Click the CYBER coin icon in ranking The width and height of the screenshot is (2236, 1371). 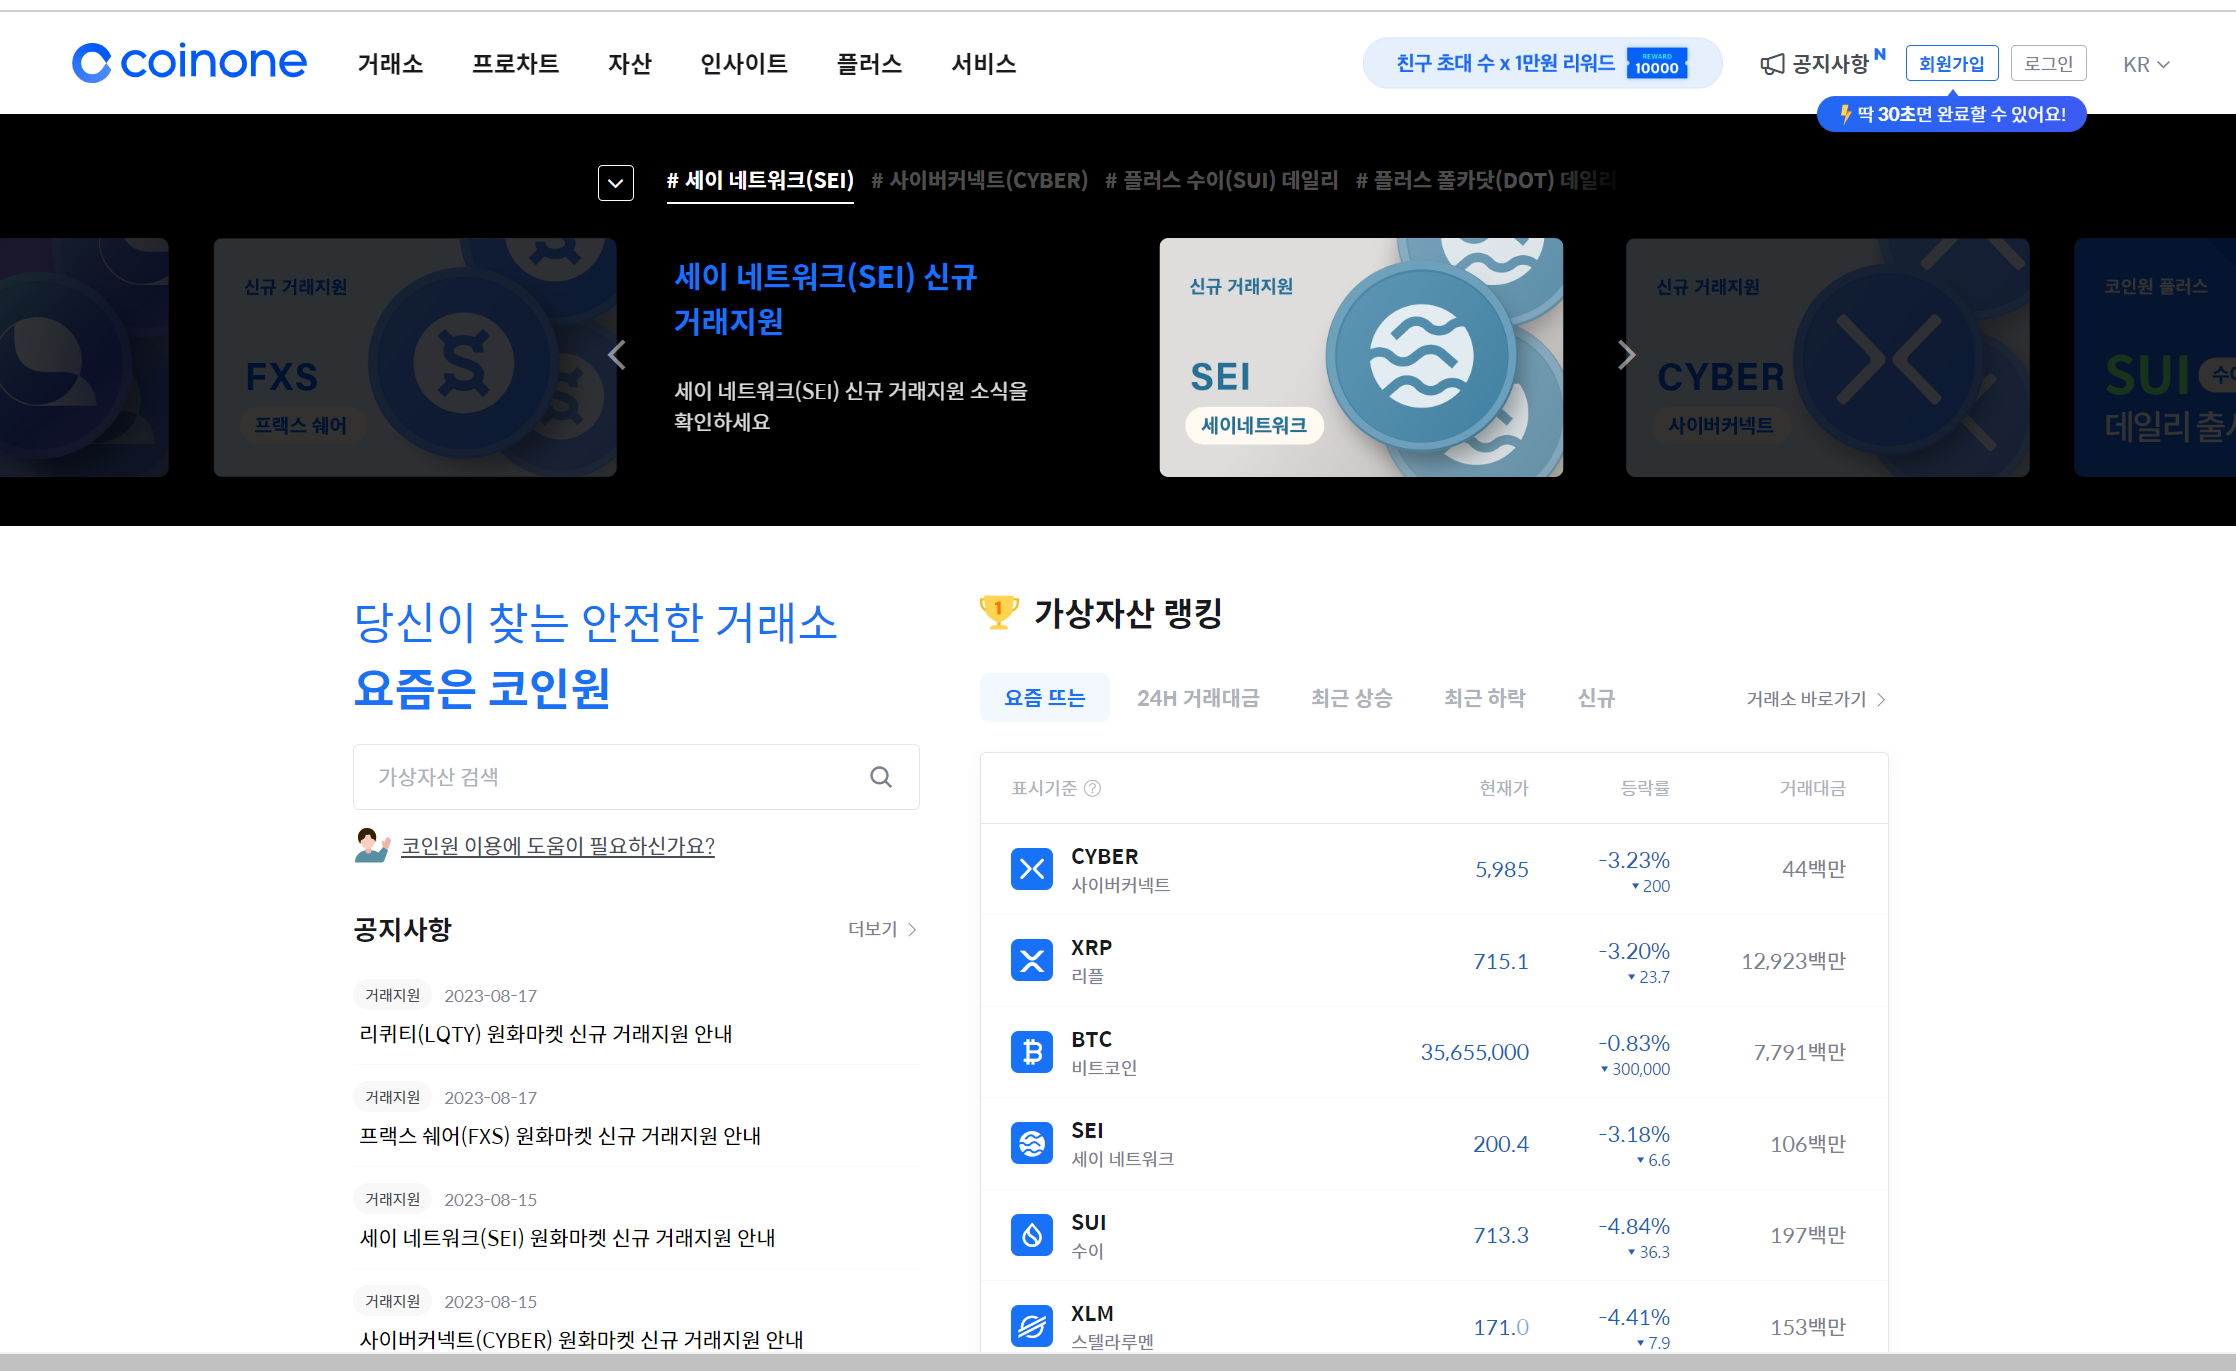coord(1031,869)
